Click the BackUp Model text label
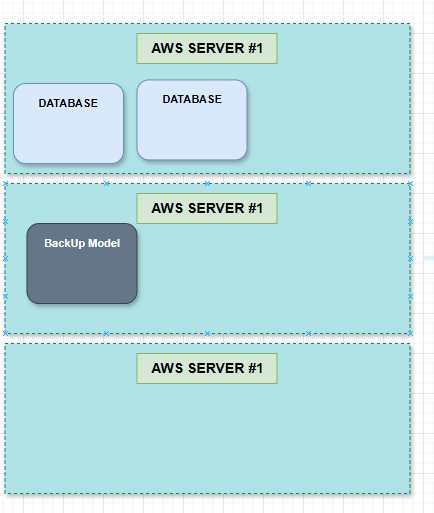Screen dimensions: 434x513 (x=82, y=243)
